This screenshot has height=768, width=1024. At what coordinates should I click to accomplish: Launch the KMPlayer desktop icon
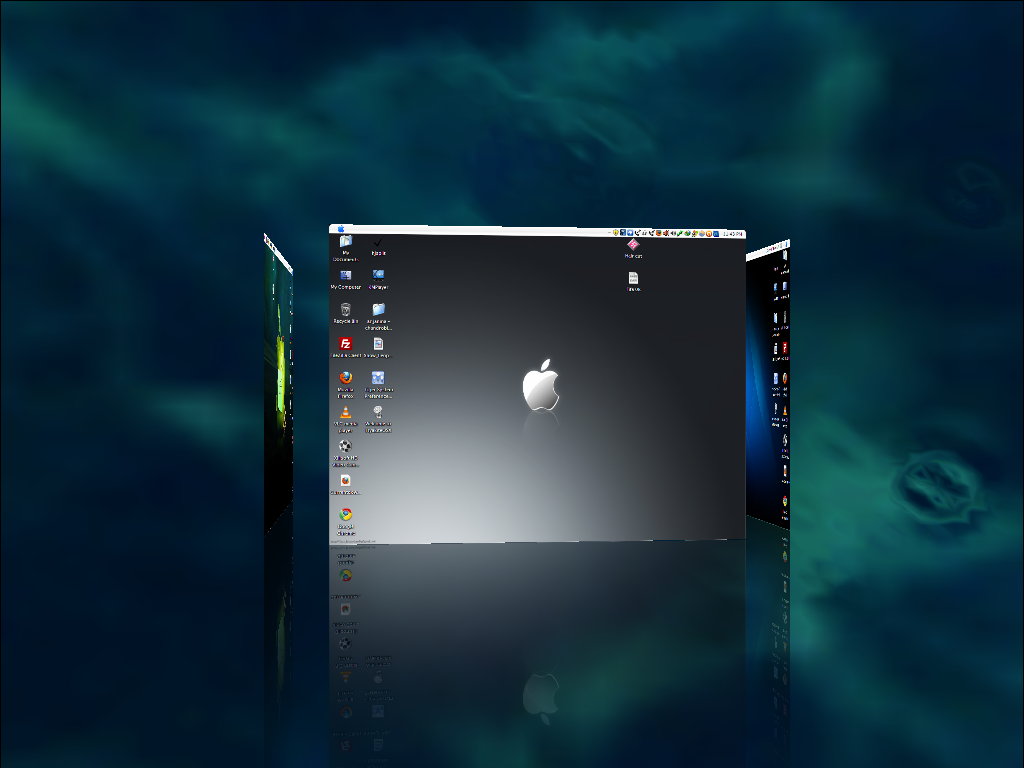tap(378, 276)
